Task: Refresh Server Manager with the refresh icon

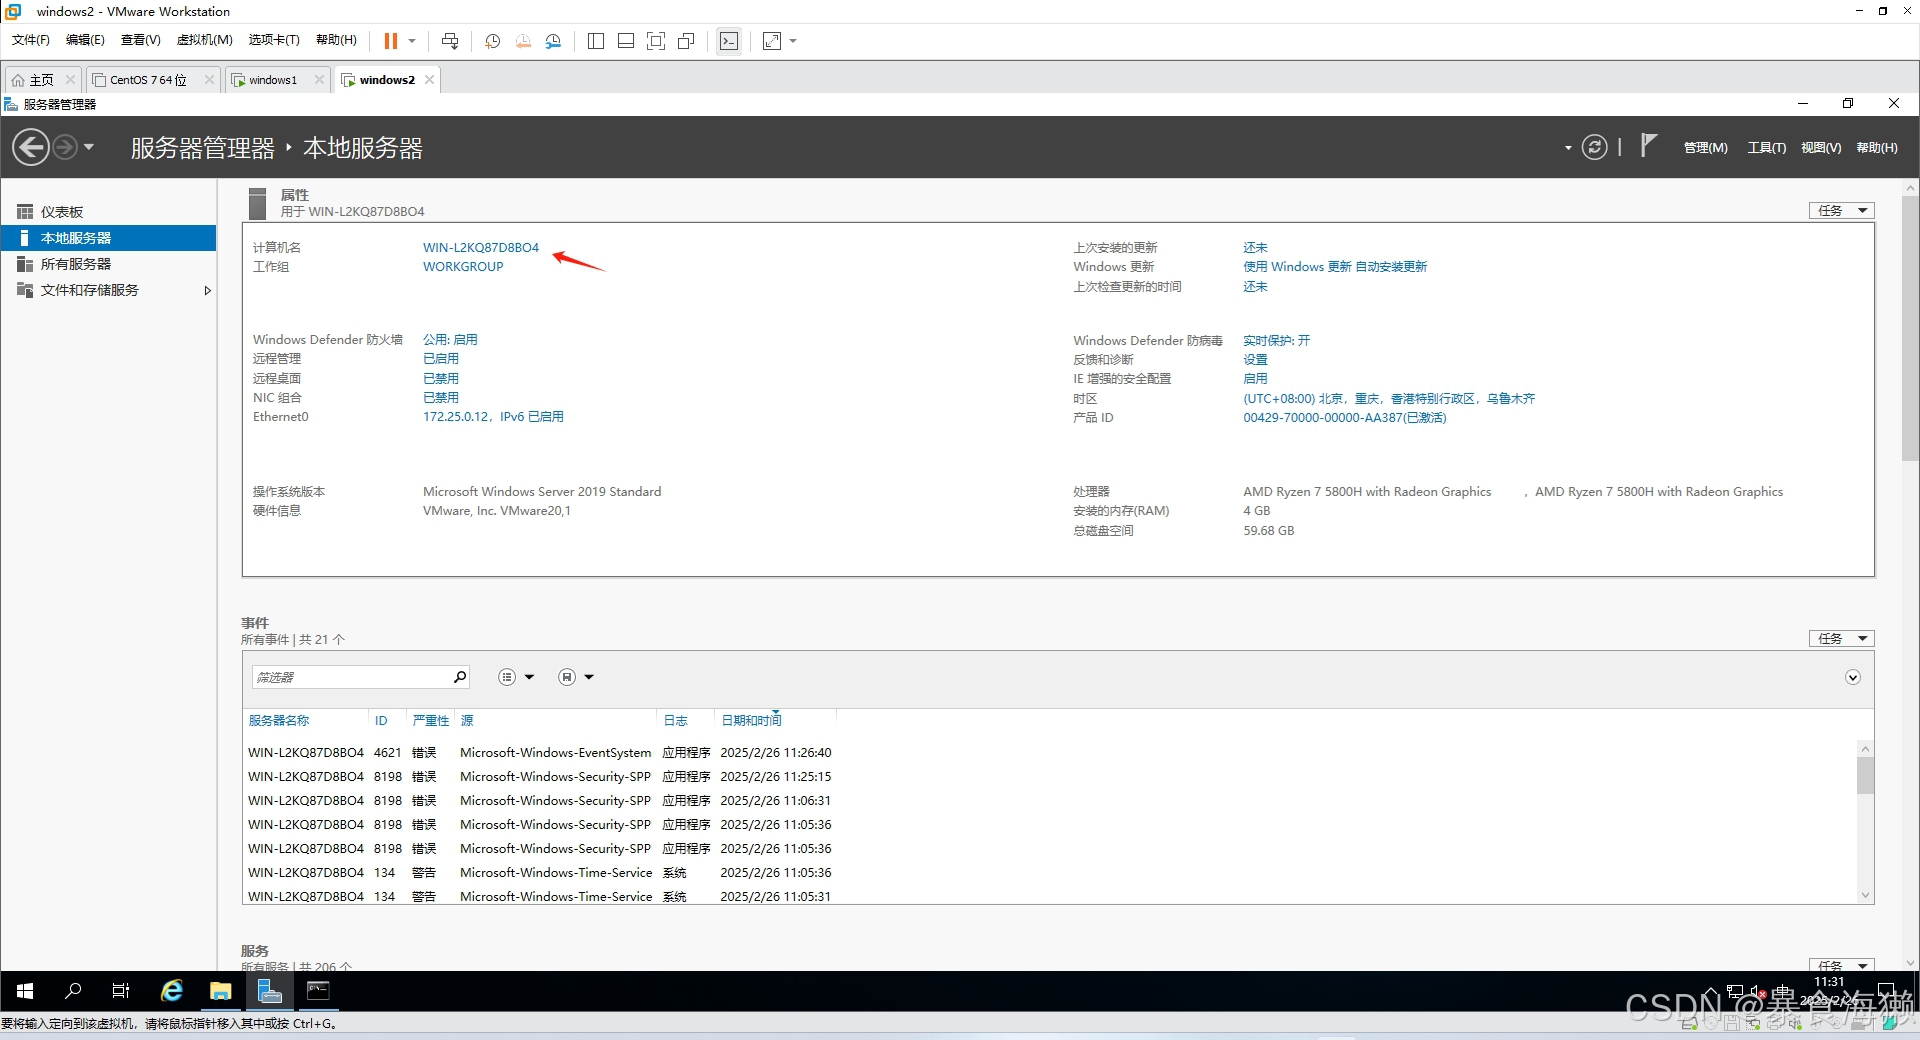Action: (x=1594, y=148)
